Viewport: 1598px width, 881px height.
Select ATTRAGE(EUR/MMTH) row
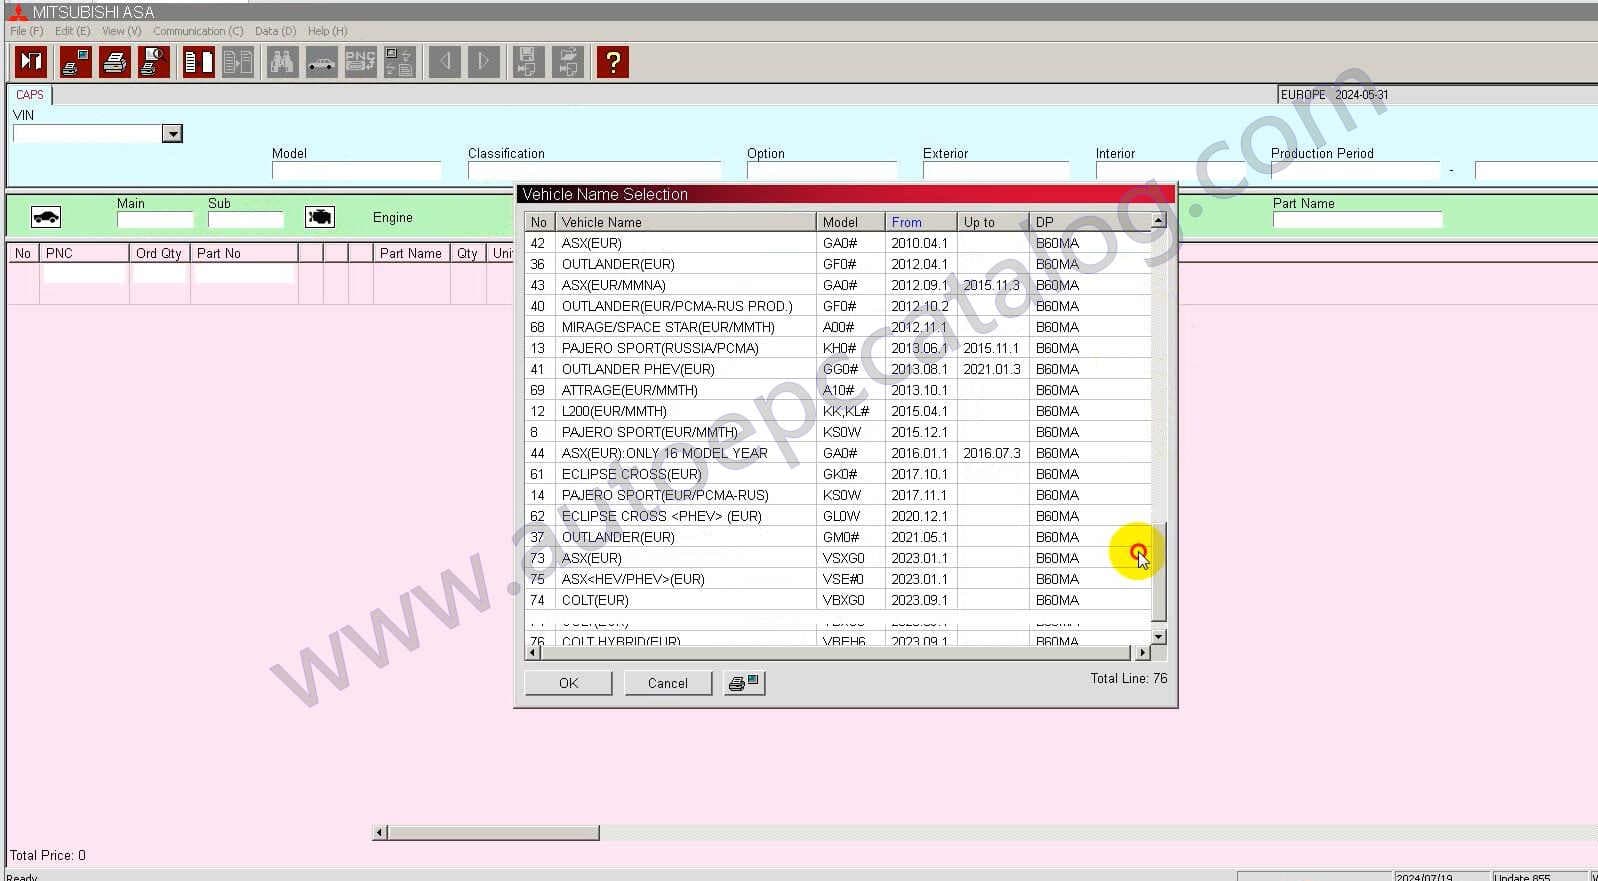click(x=838, y=390)
